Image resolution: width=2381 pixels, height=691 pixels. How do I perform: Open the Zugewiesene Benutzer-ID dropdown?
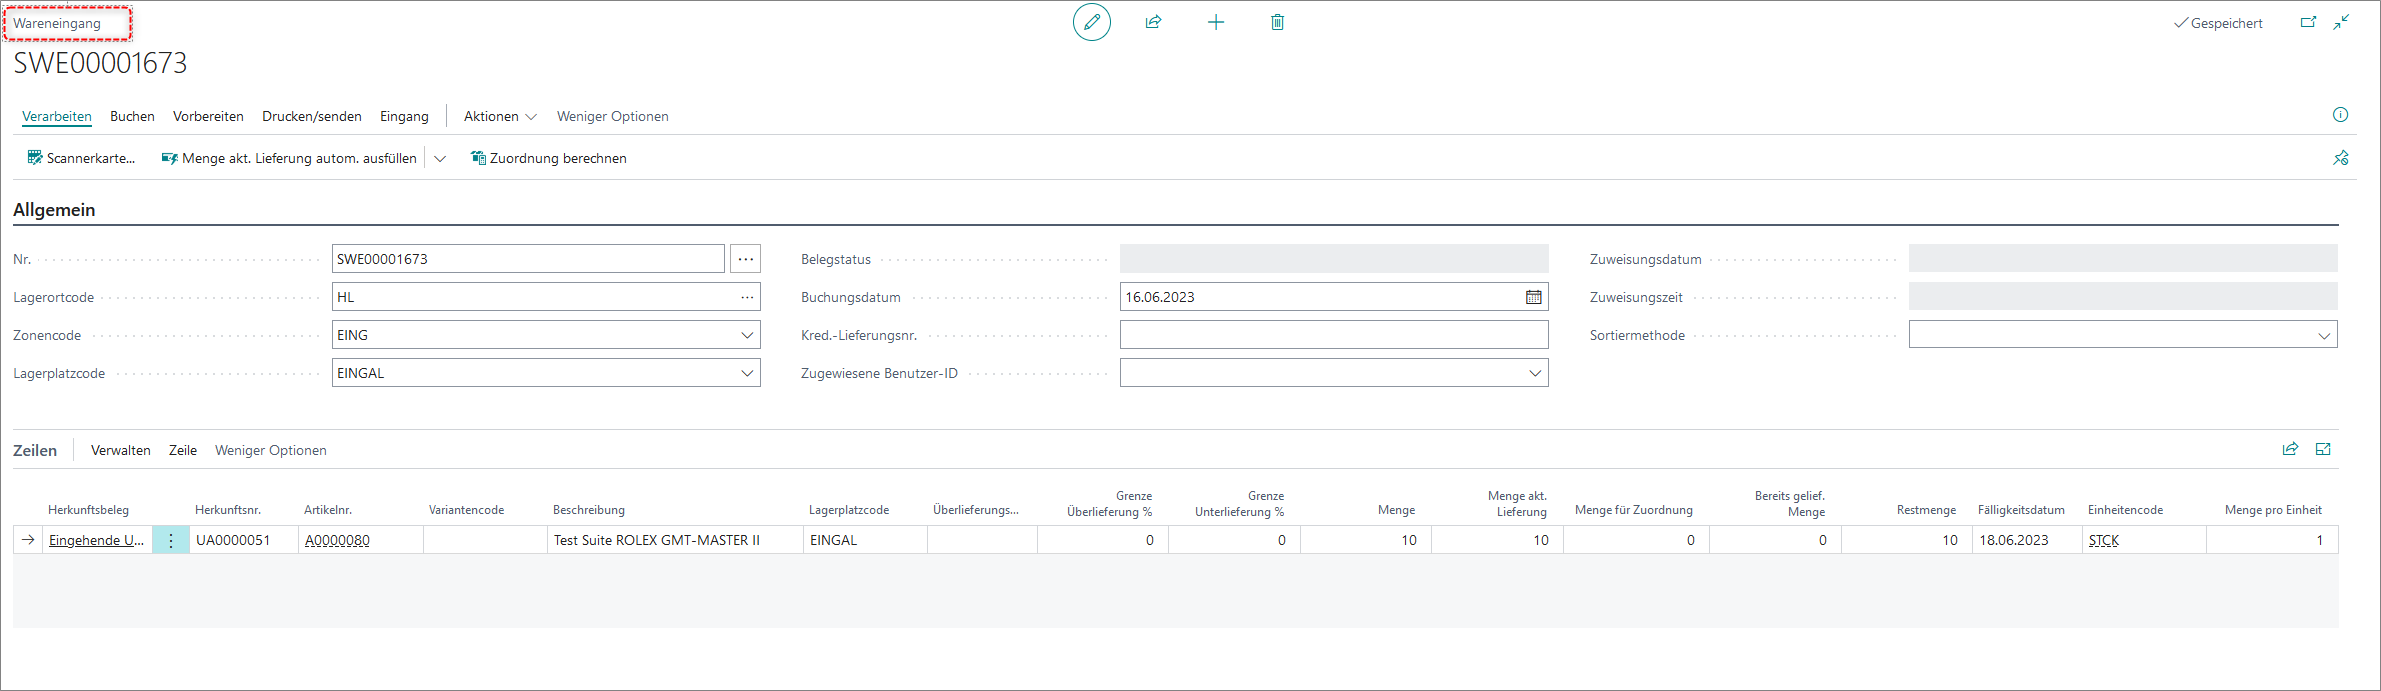point(1534,373)
